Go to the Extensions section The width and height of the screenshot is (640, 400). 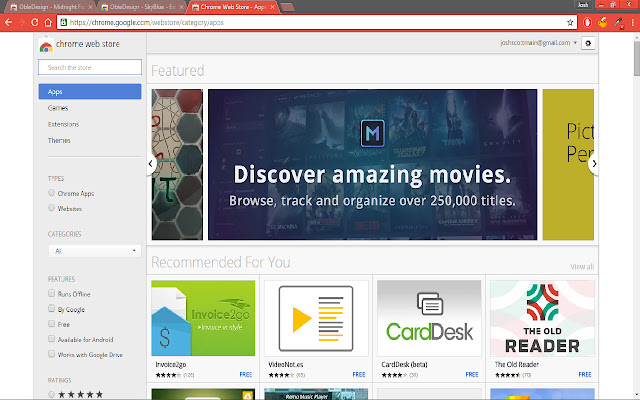click(63, 124)
